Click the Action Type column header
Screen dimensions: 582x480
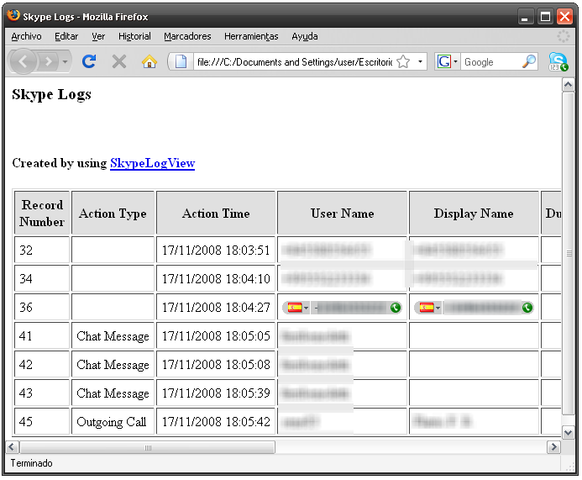click(x=113, y=213)
